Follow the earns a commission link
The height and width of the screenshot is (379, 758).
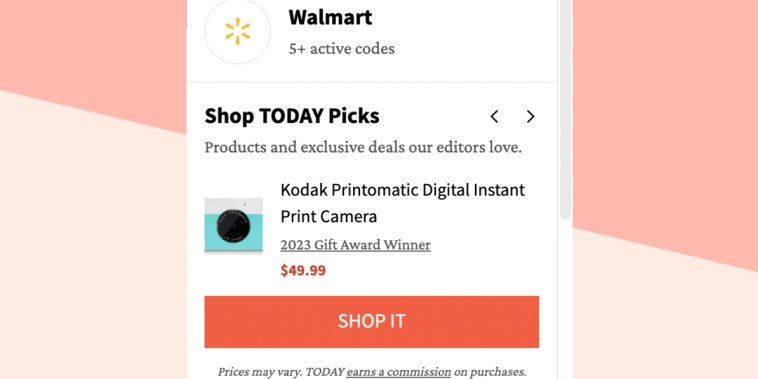click(399, 372)
